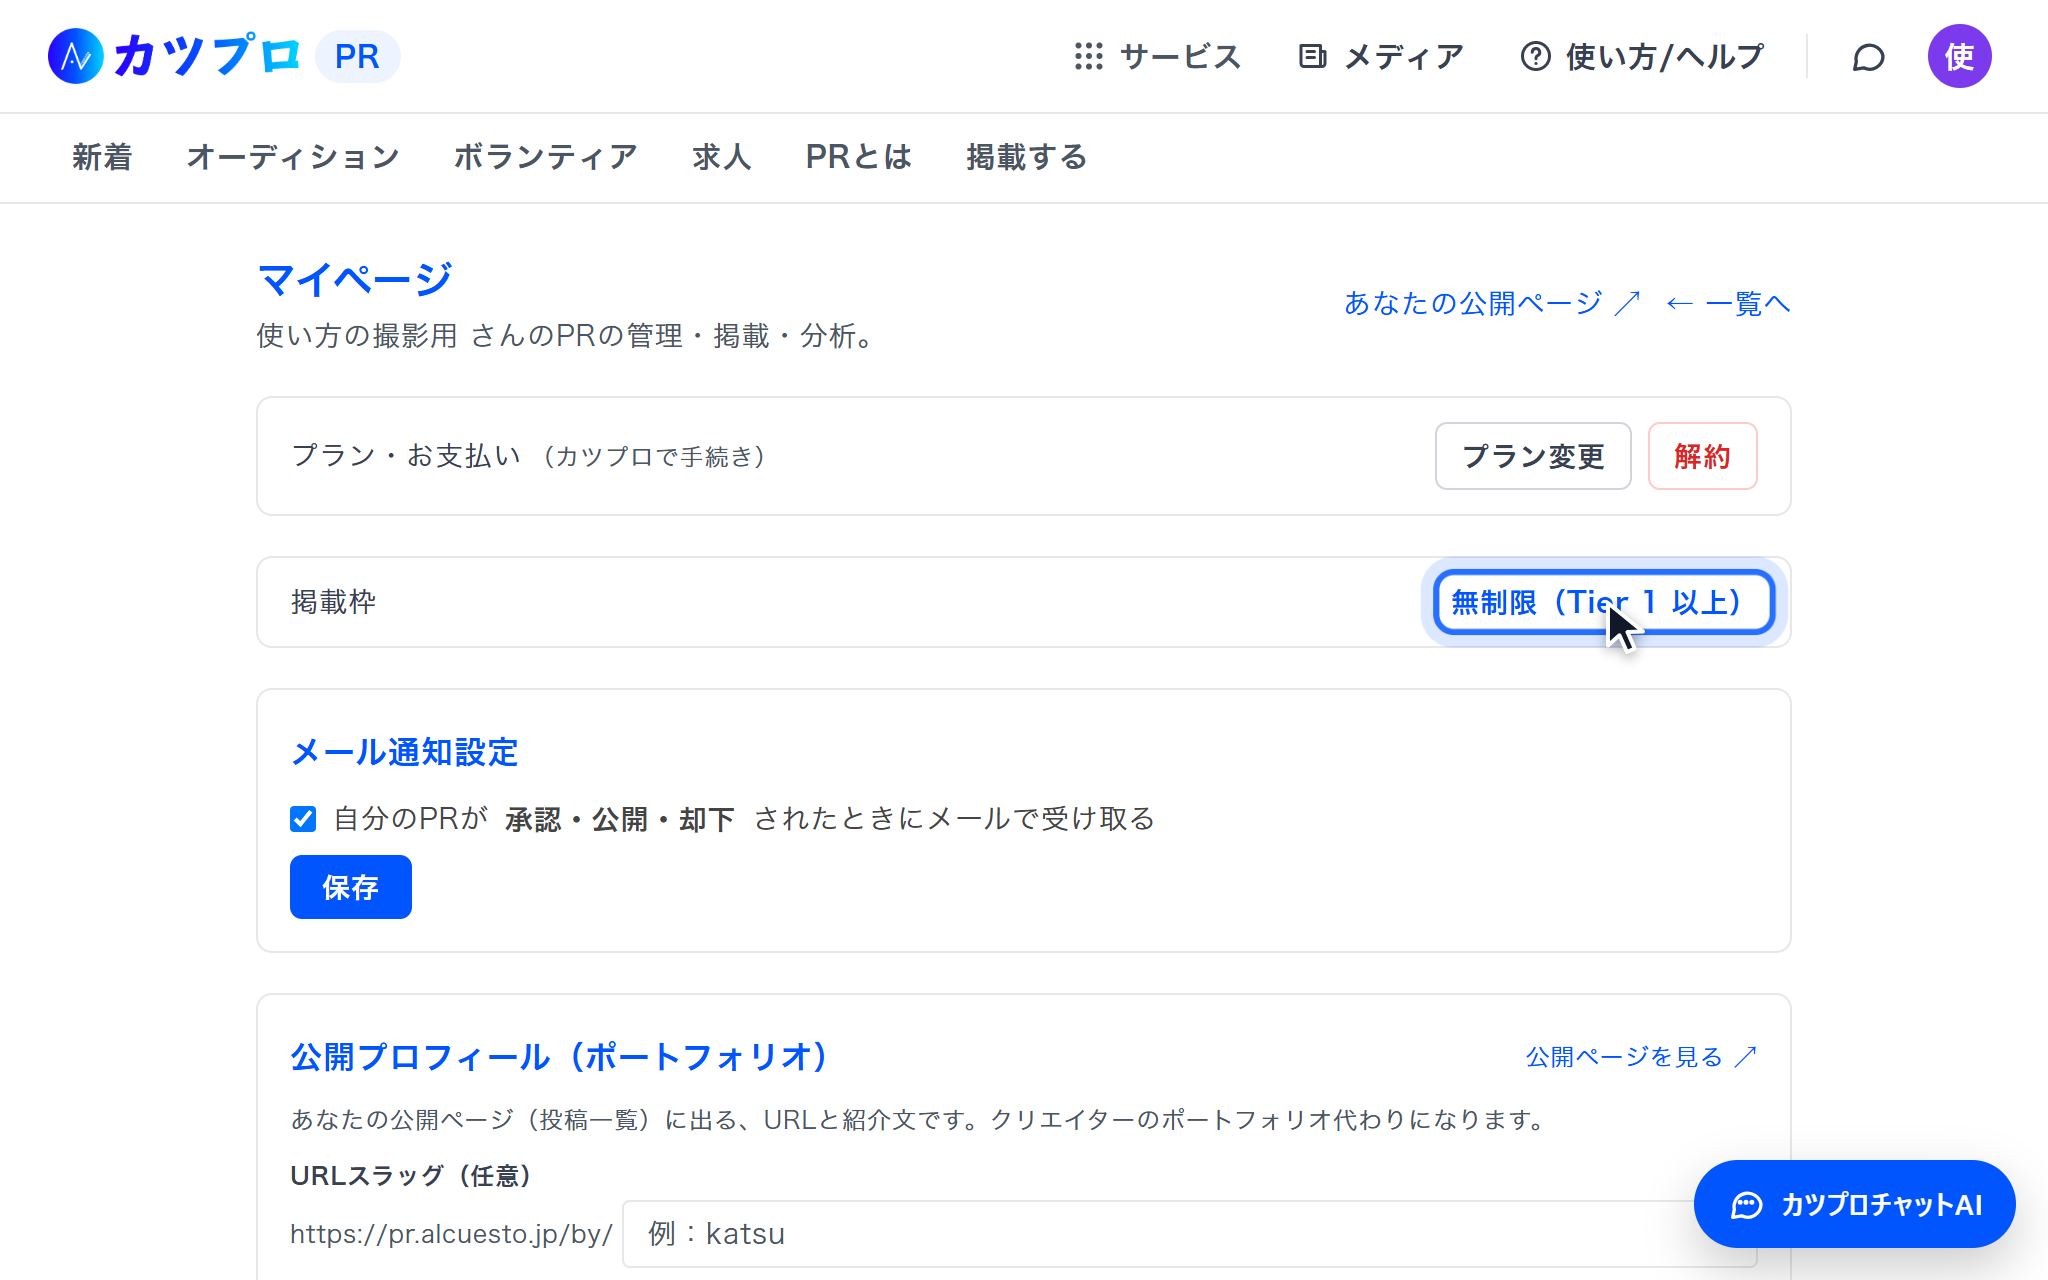Open the オーディション tab
This screenshot has height=1280, width=2048.
292,157
